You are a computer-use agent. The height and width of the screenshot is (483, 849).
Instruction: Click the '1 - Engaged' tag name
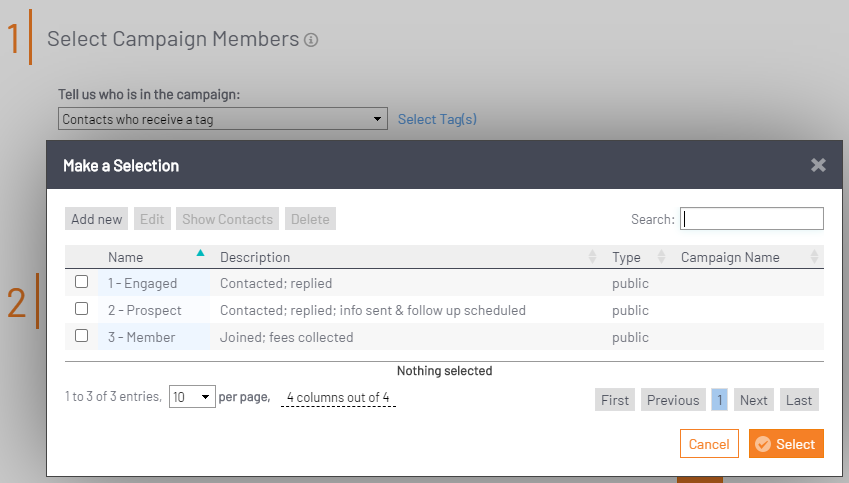pyautogui.click(x=142, y=283)
